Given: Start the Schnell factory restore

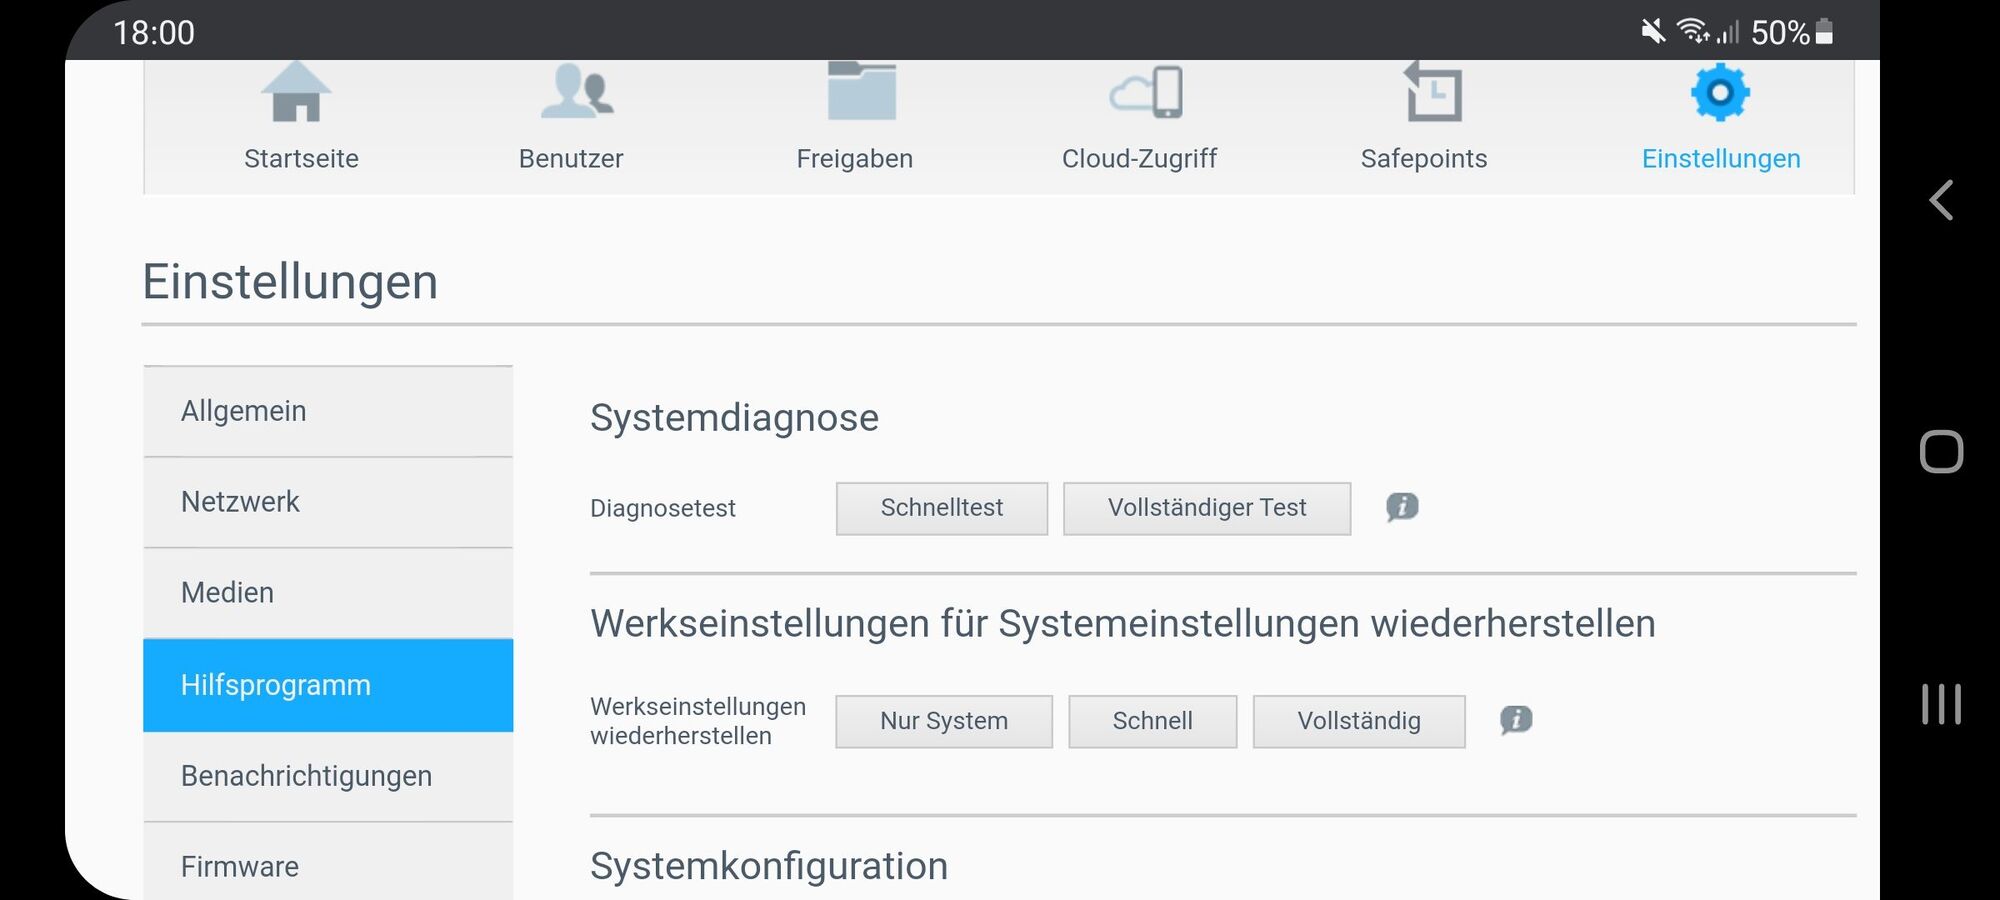Looking at the screenshot, I should tap(1152, 721).
